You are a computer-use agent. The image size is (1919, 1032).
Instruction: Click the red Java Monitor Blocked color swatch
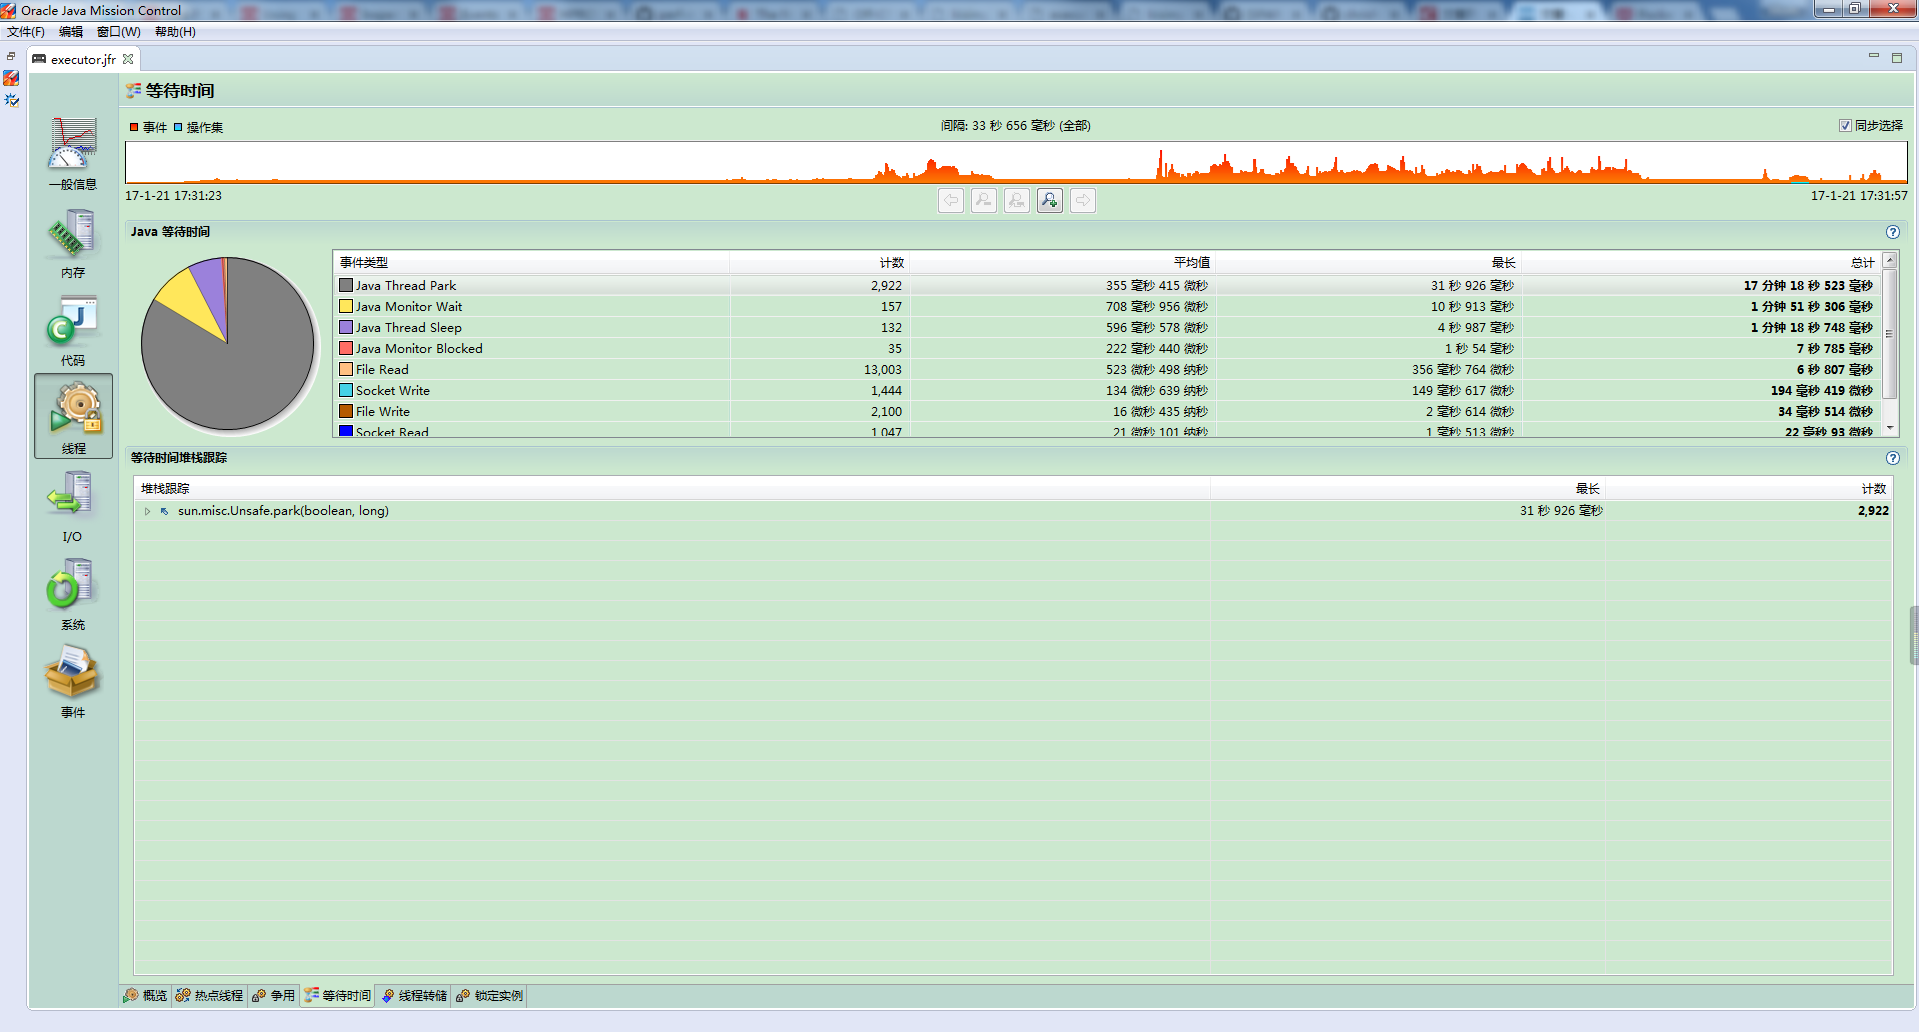(x=346, y=349)
